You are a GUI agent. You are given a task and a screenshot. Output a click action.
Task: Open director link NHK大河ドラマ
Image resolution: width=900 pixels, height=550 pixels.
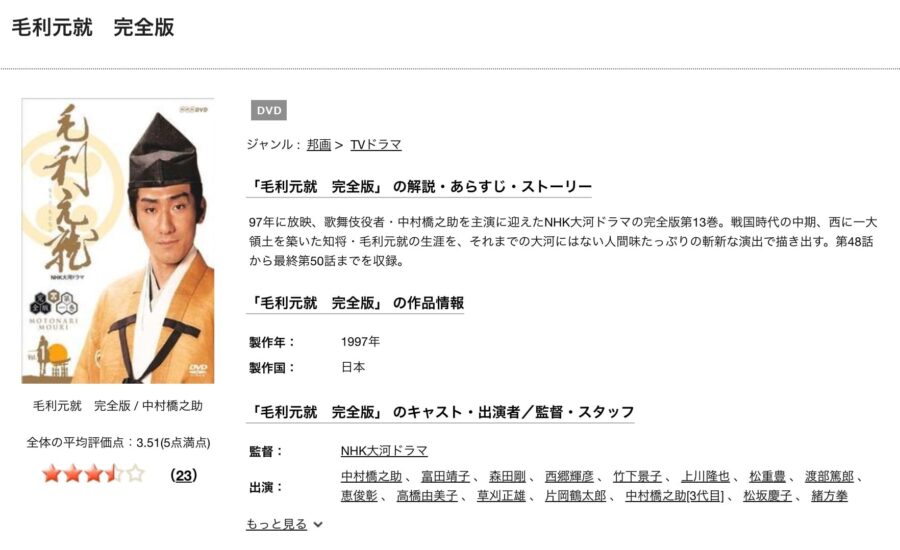(384, 451)
